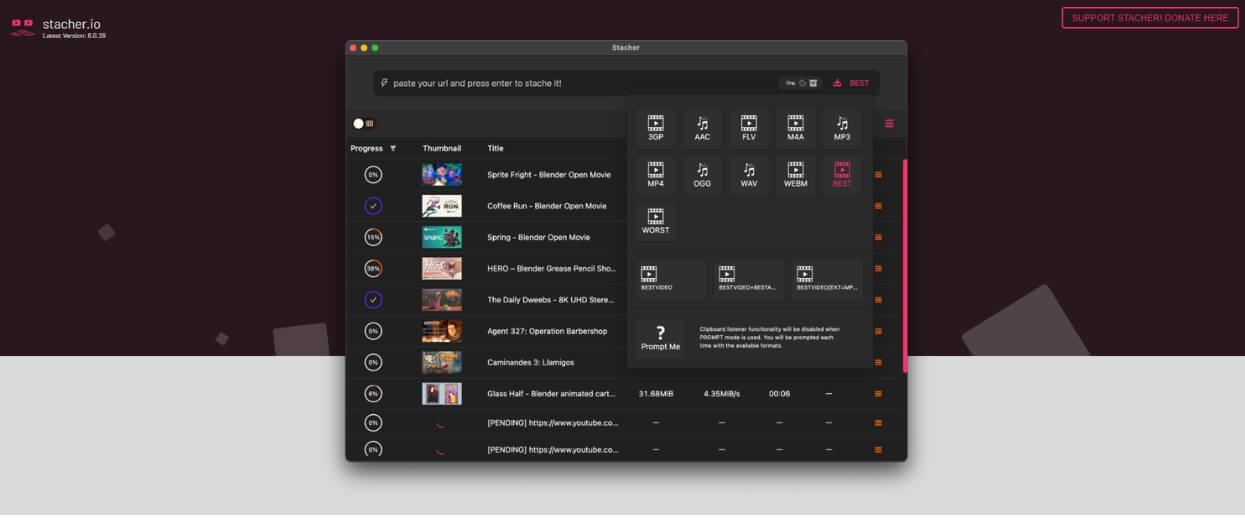Click title 'Caminandes 3: Llamigos'
Viewport: 1245px width, 530px height.
[x=531, y=362]
